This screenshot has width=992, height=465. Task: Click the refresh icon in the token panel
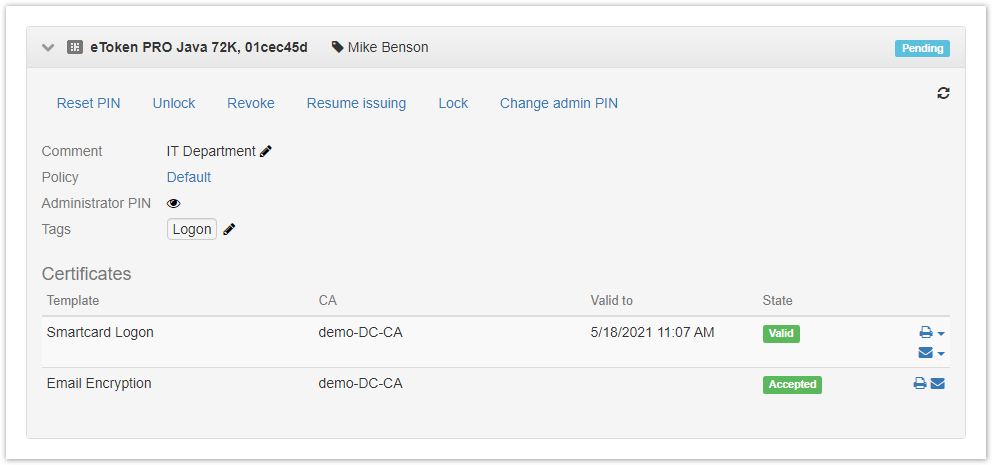tap(943, 93)
